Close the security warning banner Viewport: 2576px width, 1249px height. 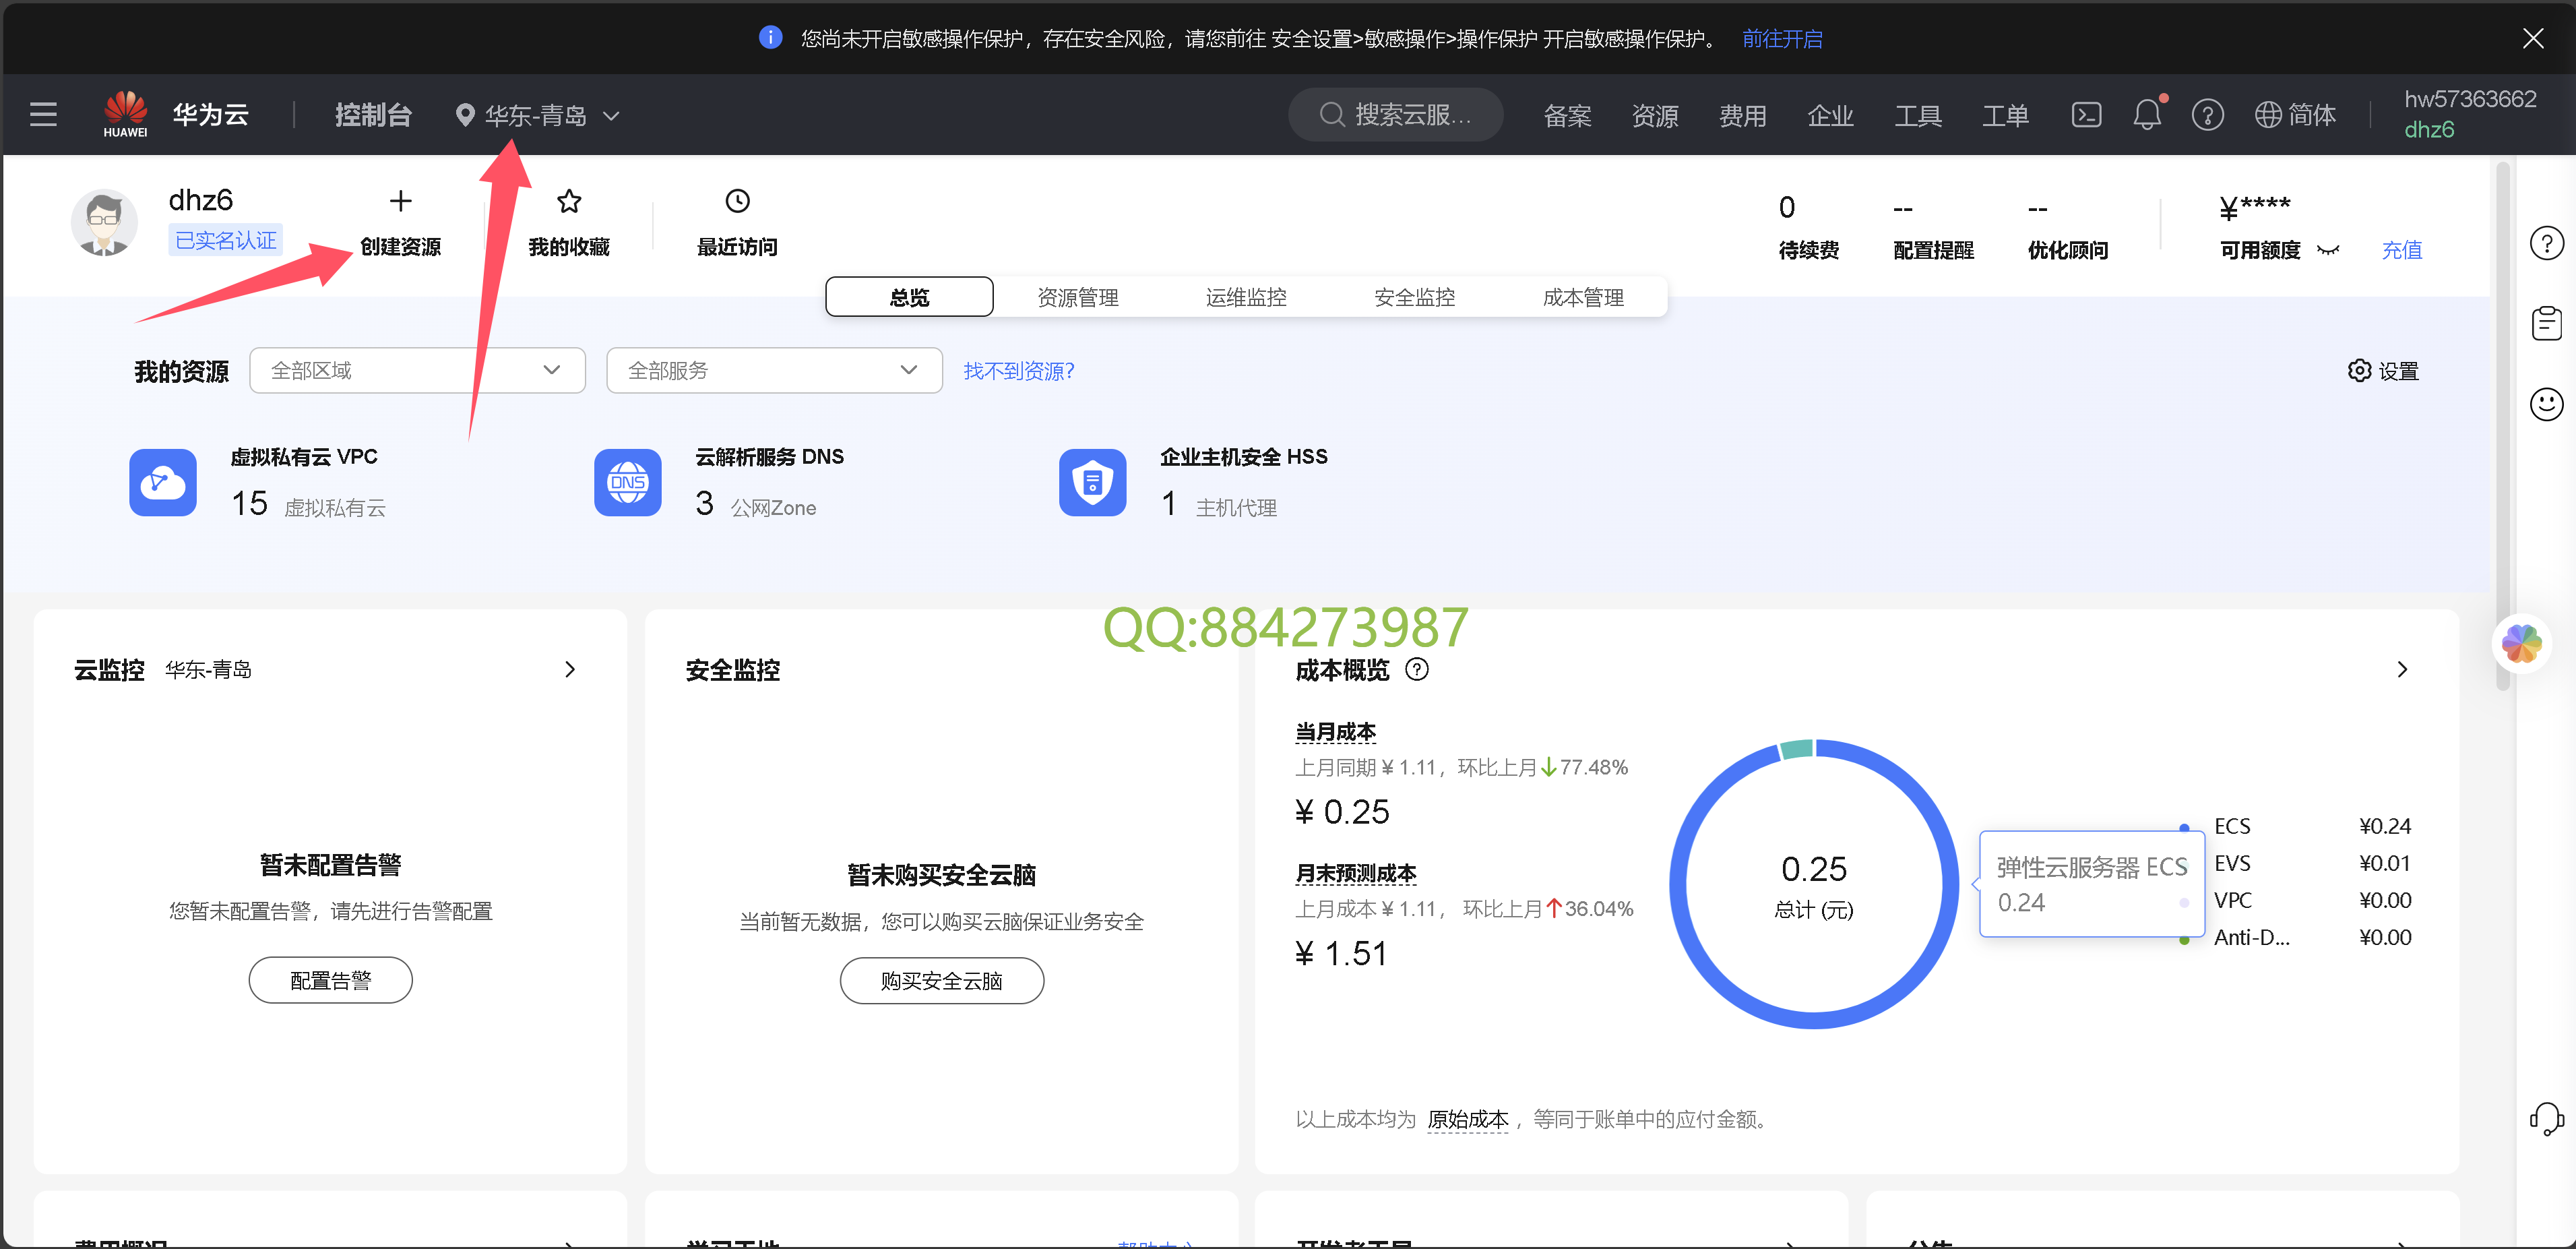[2533, 38]
